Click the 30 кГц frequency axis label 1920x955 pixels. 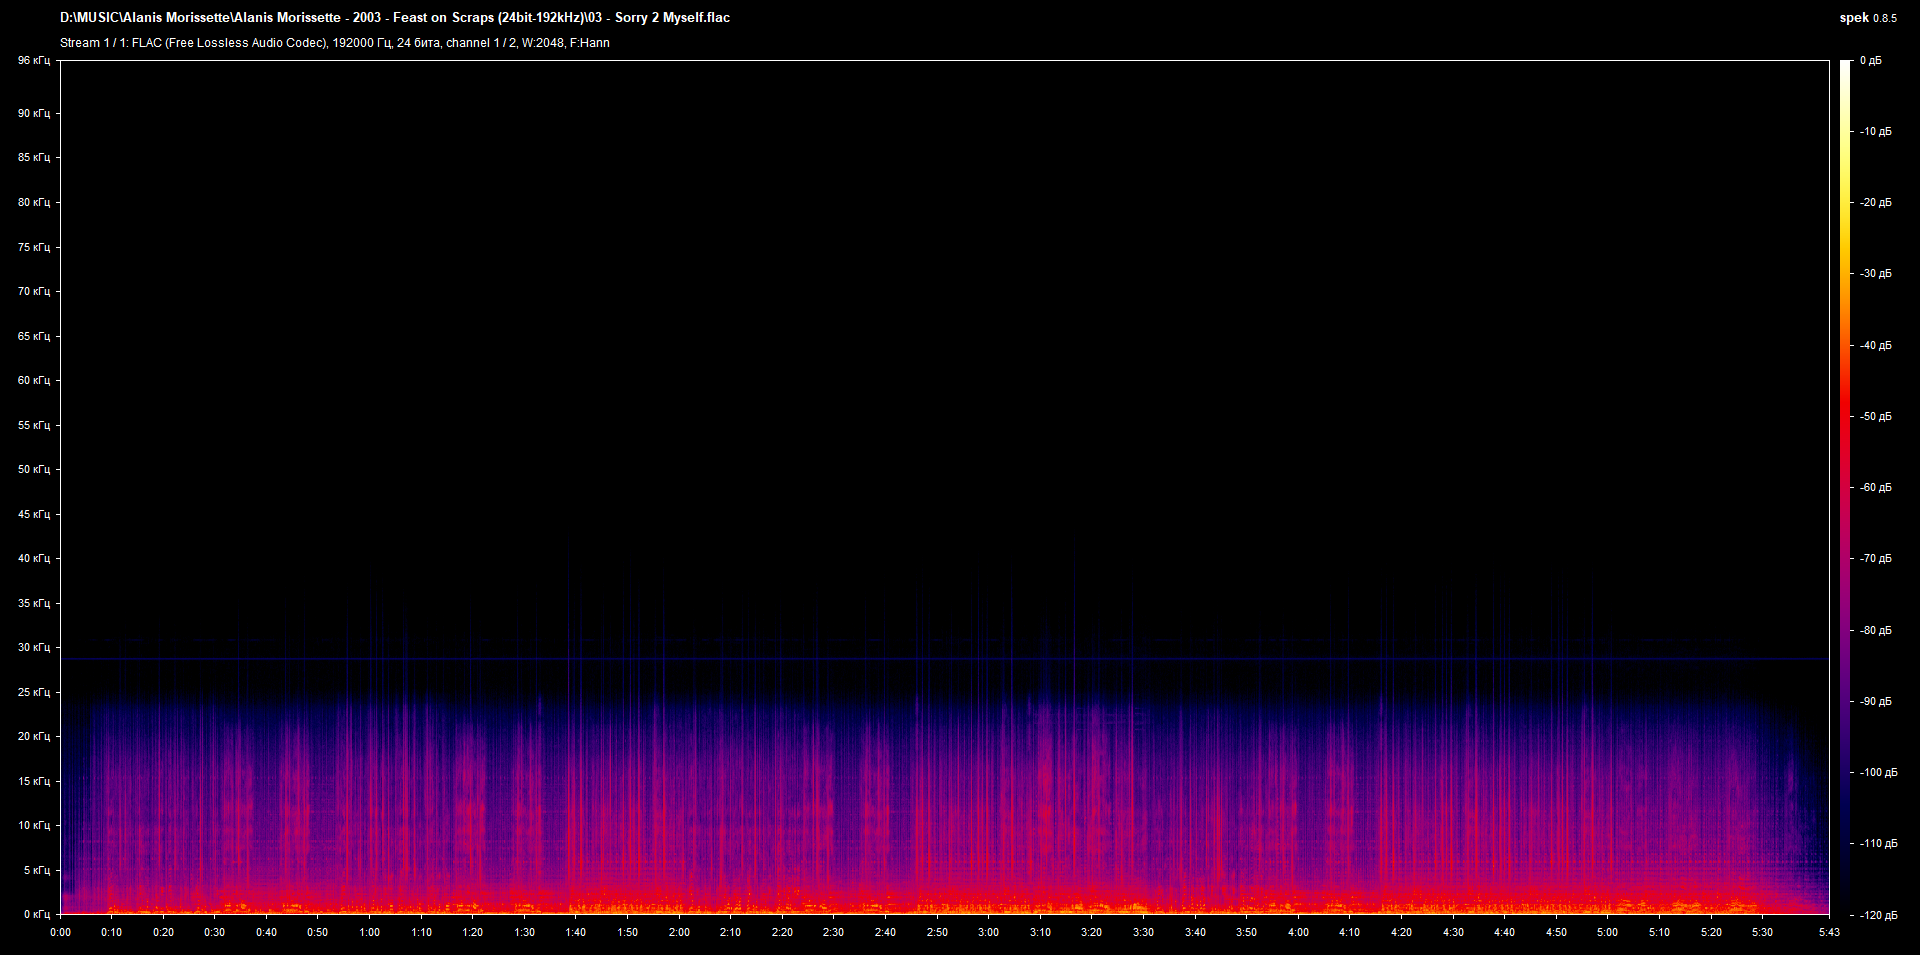coord(33,648)
